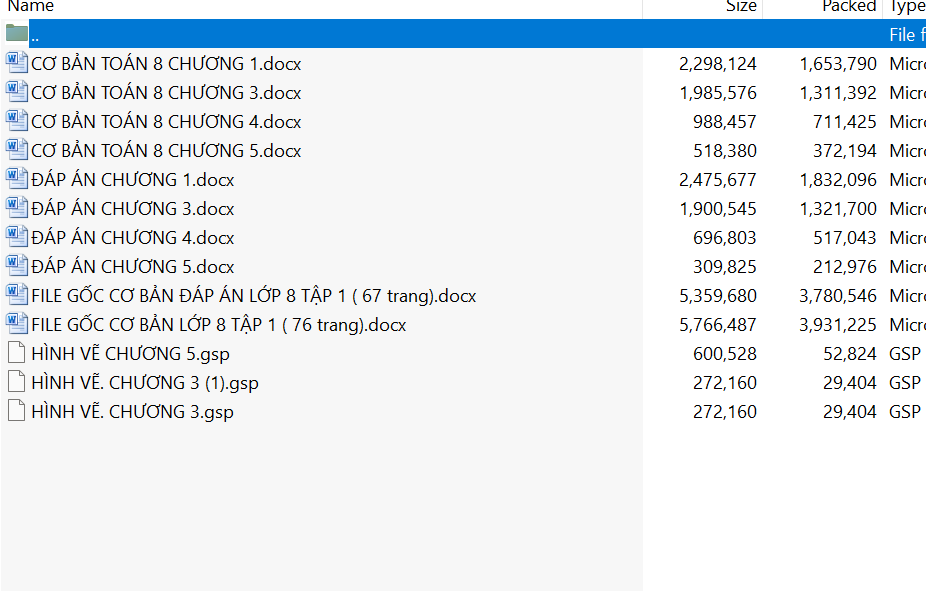Image resolution: width=926 pixels, height=591 pixels.
Task: Select HÌNH VẼ. CHƯƠNG 3.gsp file name
Action: [132, 412]
